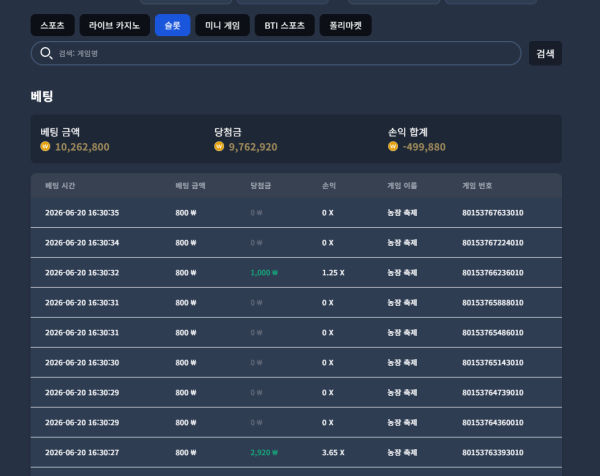Open the 폴리마켓 tab
This screenshot has width=600, height=476.
[x=346, y=25]
